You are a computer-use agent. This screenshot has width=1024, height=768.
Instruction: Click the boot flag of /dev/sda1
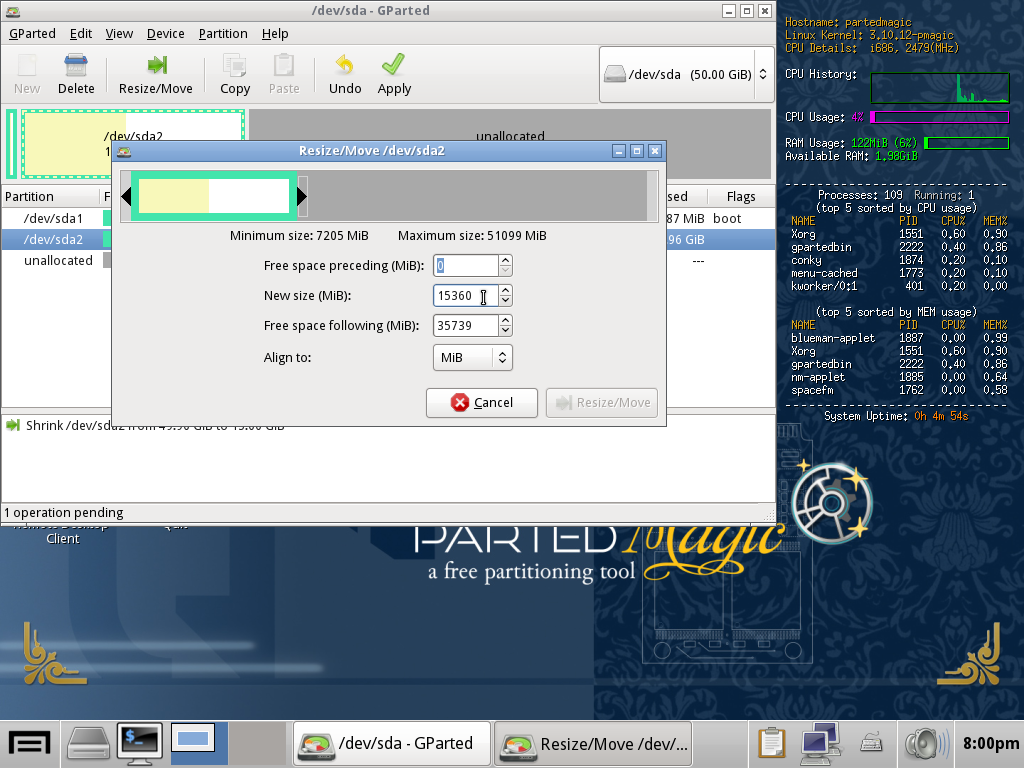(x=727, y=218)
